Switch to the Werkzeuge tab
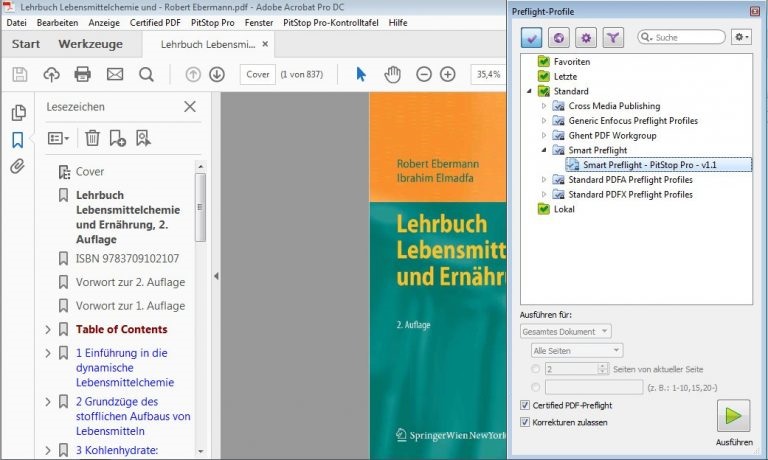Viewport: 768px width, 460px height. pos(91,44)
